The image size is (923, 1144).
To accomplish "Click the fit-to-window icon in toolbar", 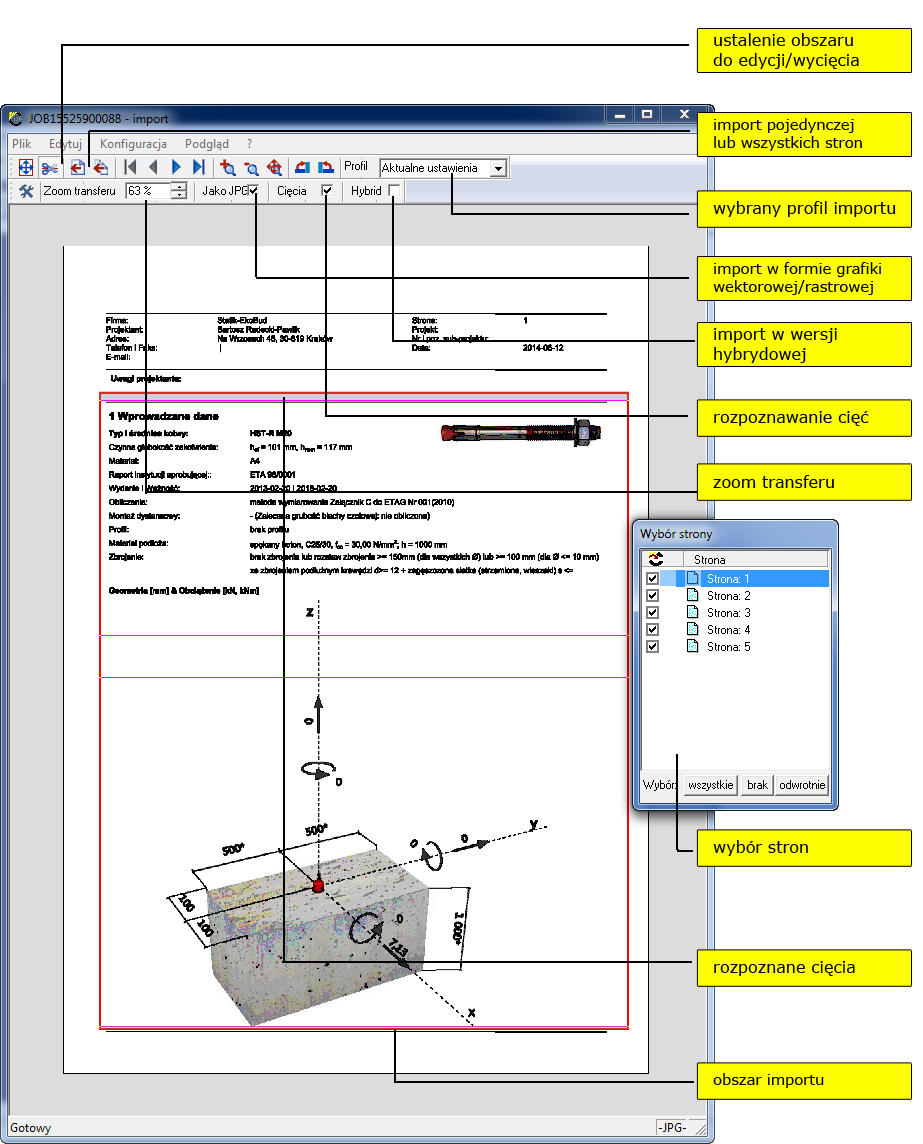I will point(25,168).
